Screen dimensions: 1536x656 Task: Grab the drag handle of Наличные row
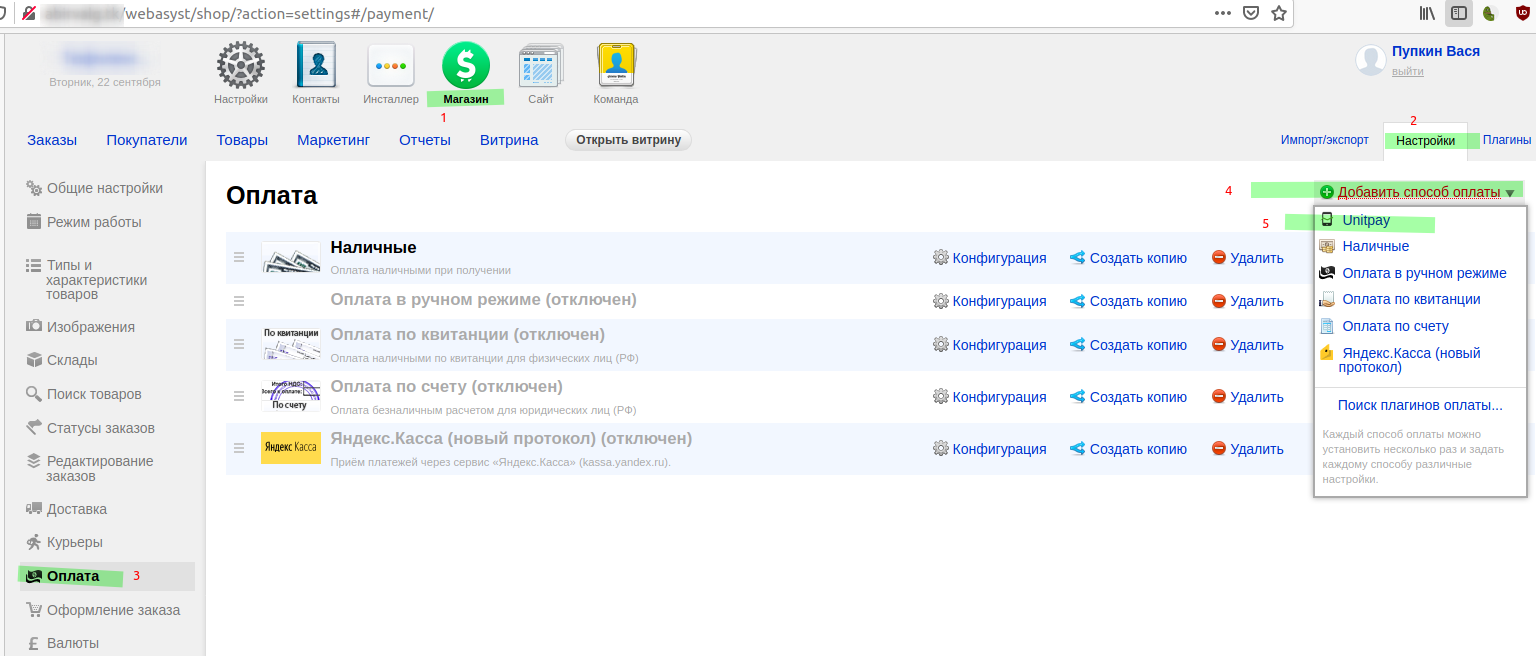point(239,257)
